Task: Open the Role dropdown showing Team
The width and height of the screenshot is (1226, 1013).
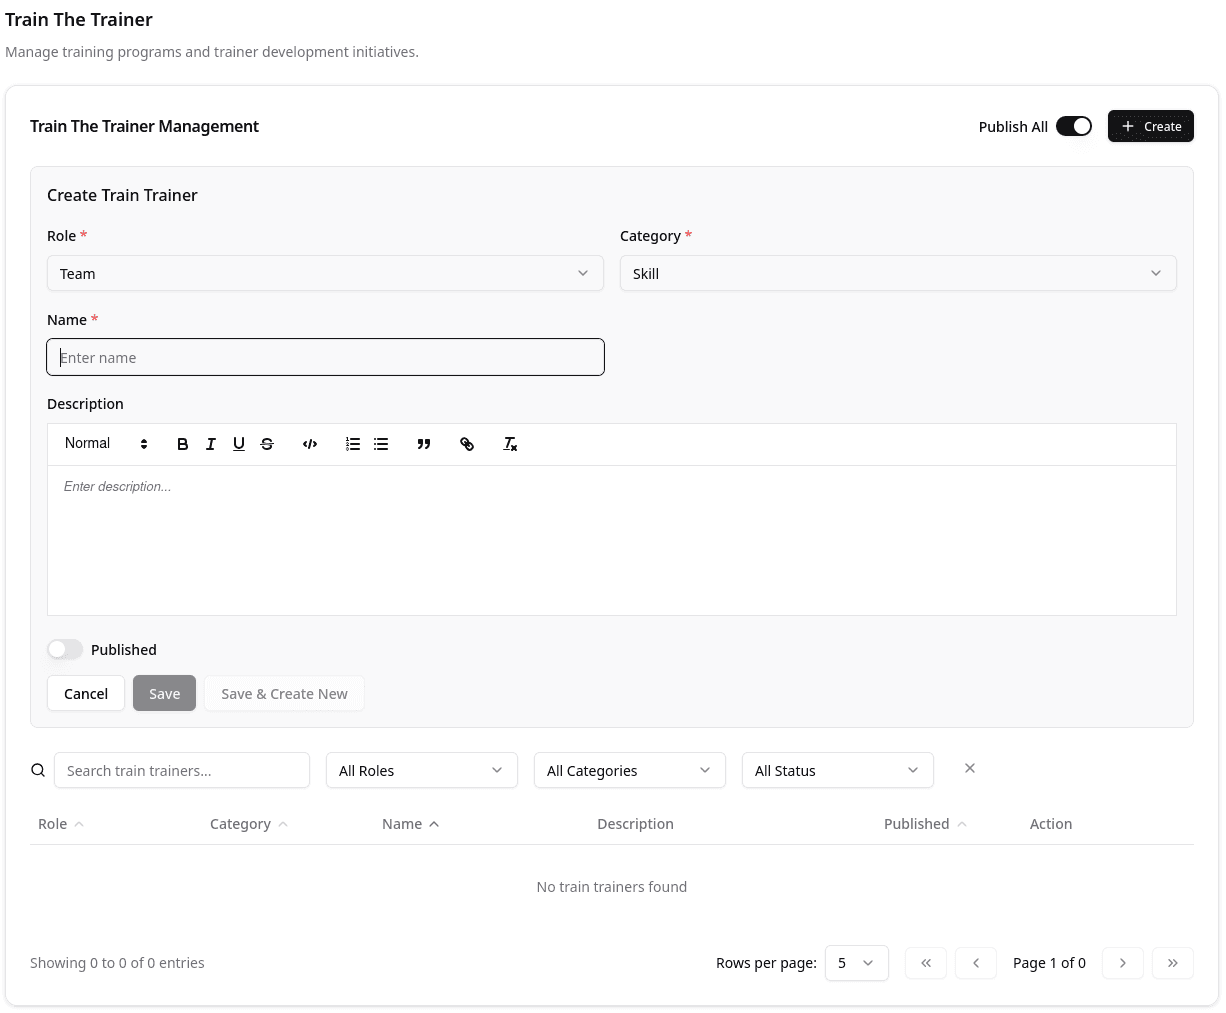Action: click(x=325, y=273)
